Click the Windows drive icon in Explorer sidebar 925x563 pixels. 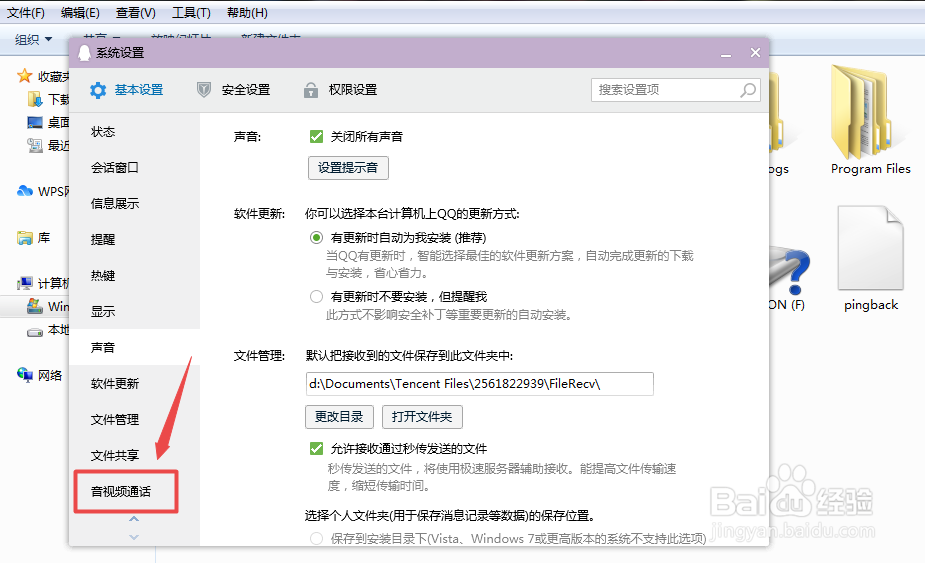coord(35,306)
